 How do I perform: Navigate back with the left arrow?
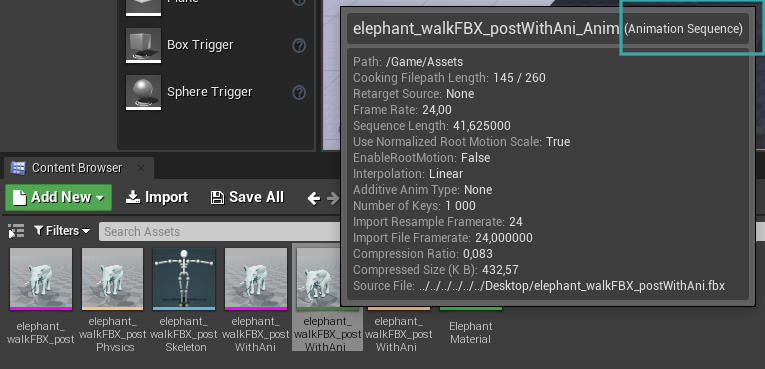pyautogui.click(x=314, y=198)
